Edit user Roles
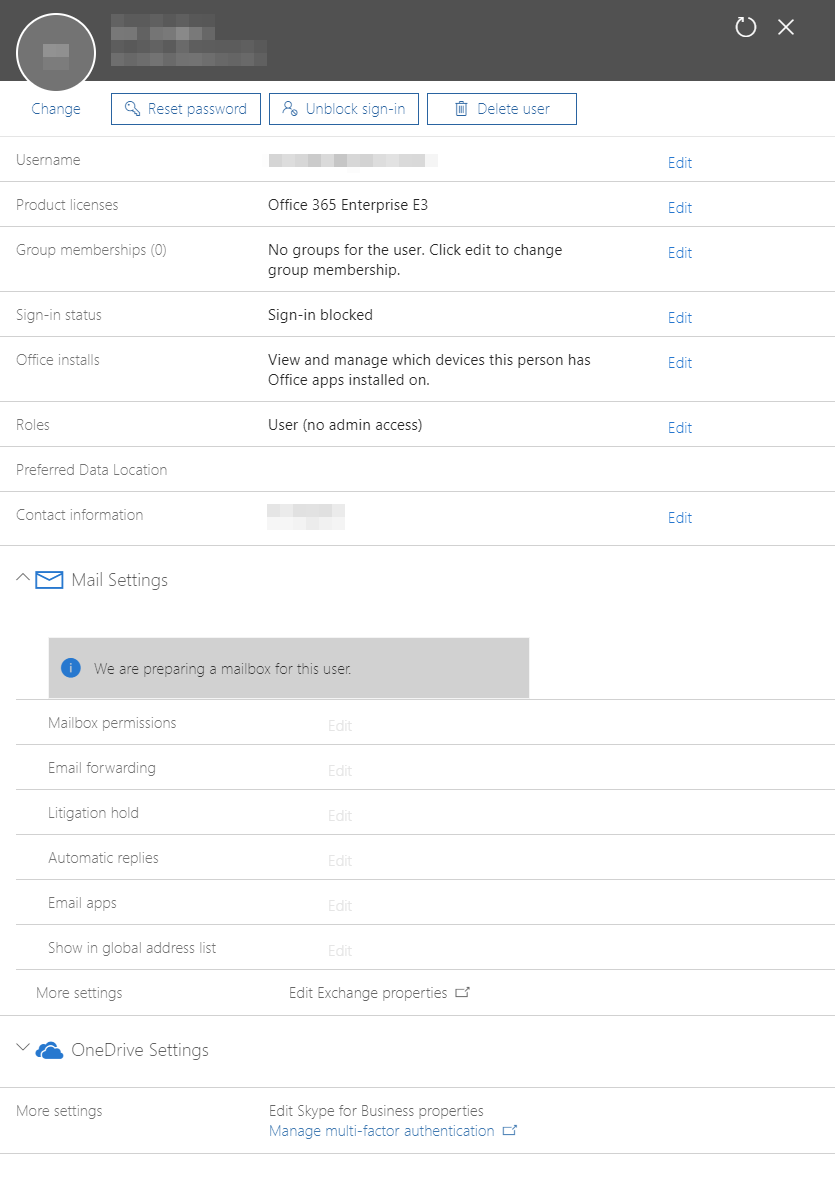The width and height of the screenshot is (835, 1179). tap(680, 428)
